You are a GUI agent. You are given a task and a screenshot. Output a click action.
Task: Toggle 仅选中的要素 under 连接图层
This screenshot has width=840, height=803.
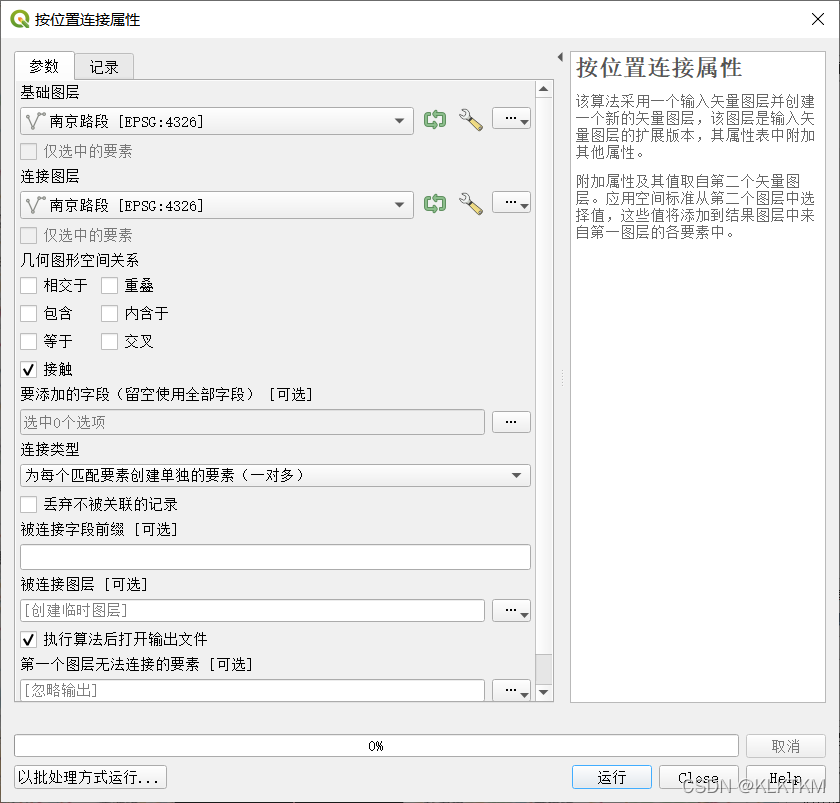coord(28,235)
